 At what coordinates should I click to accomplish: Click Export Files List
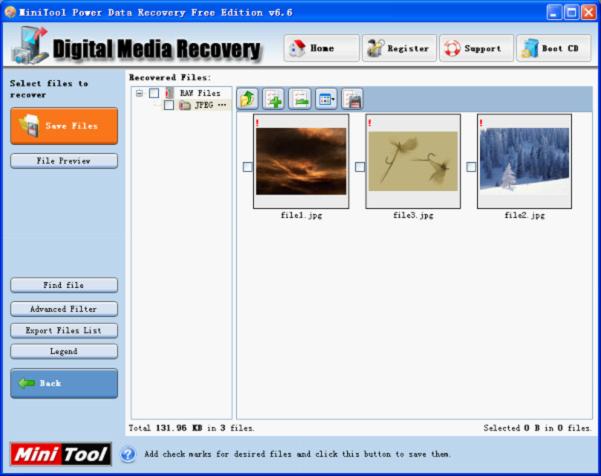pyautogui.click(x=64, y=330)
